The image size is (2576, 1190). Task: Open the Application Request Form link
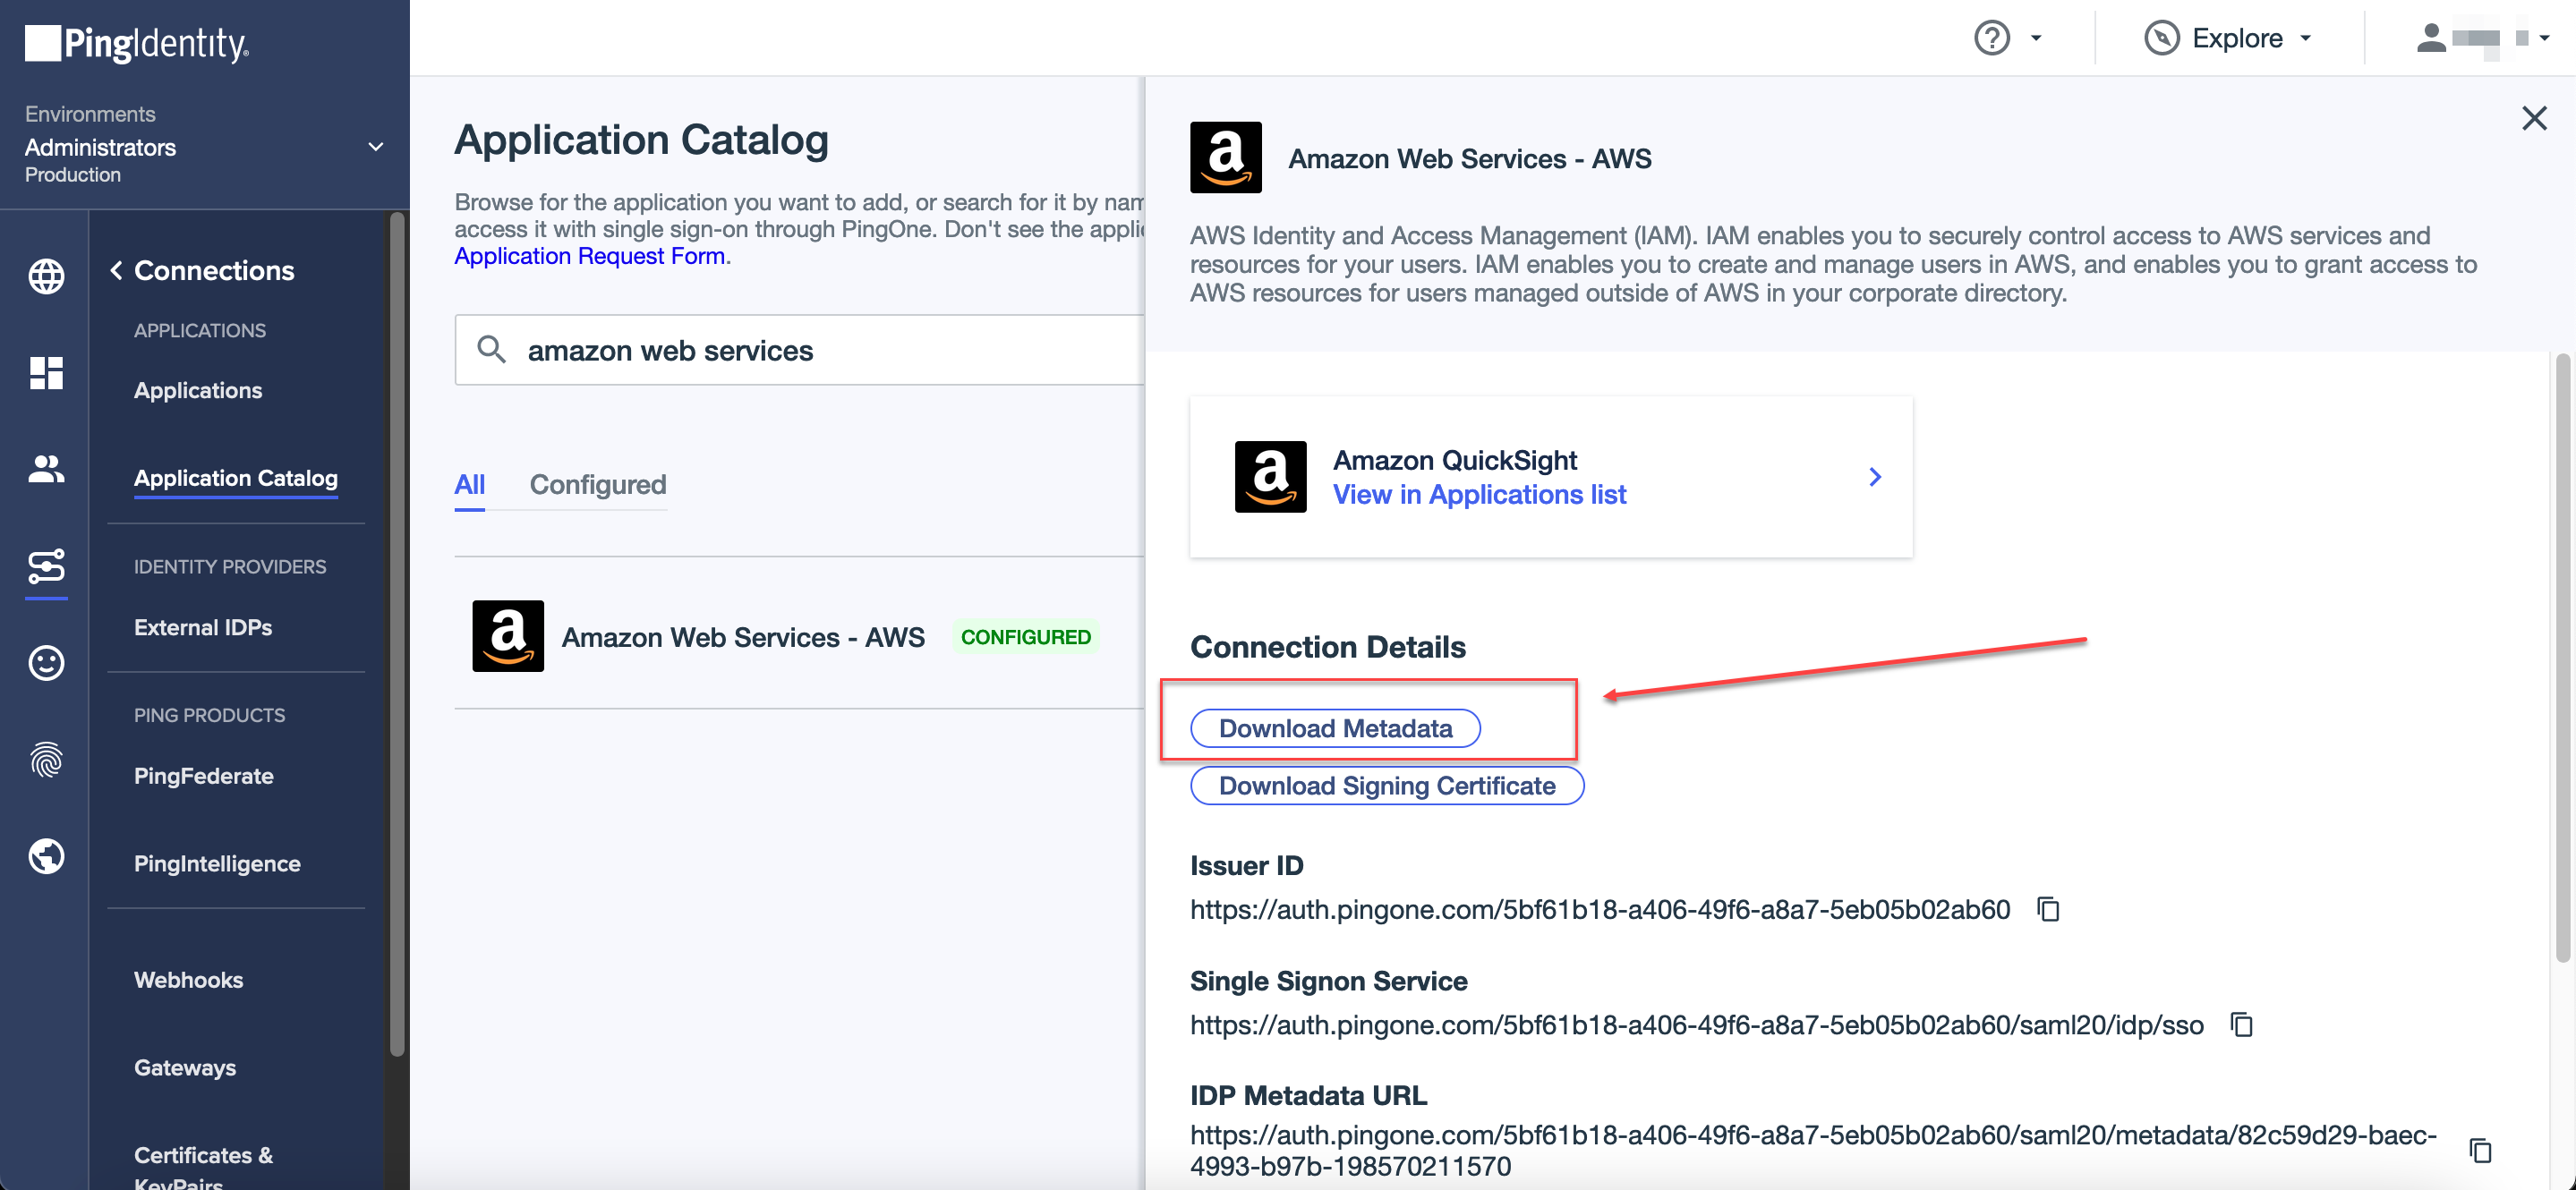coord(589,256)
